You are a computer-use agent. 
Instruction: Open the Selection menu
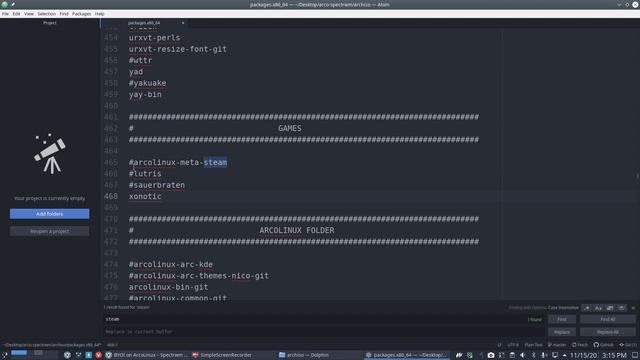(47, 14)
